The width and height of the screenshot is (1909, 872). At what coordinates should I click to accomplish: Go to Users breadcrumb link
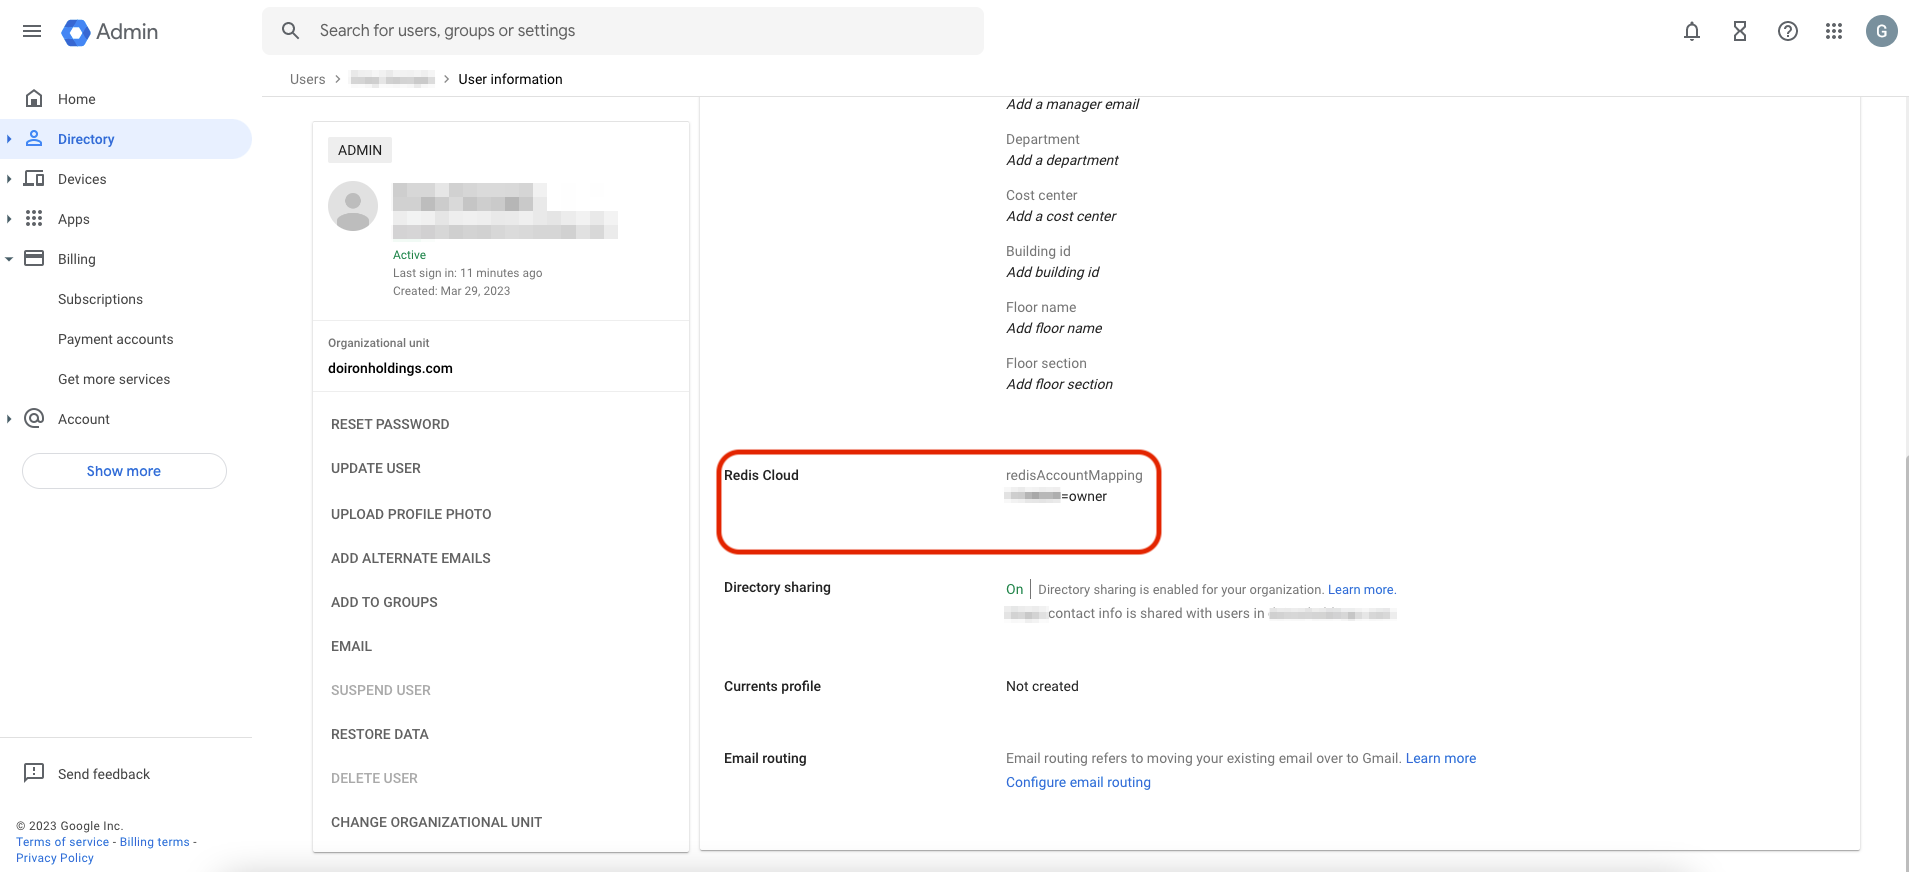[x=307, y=79]
